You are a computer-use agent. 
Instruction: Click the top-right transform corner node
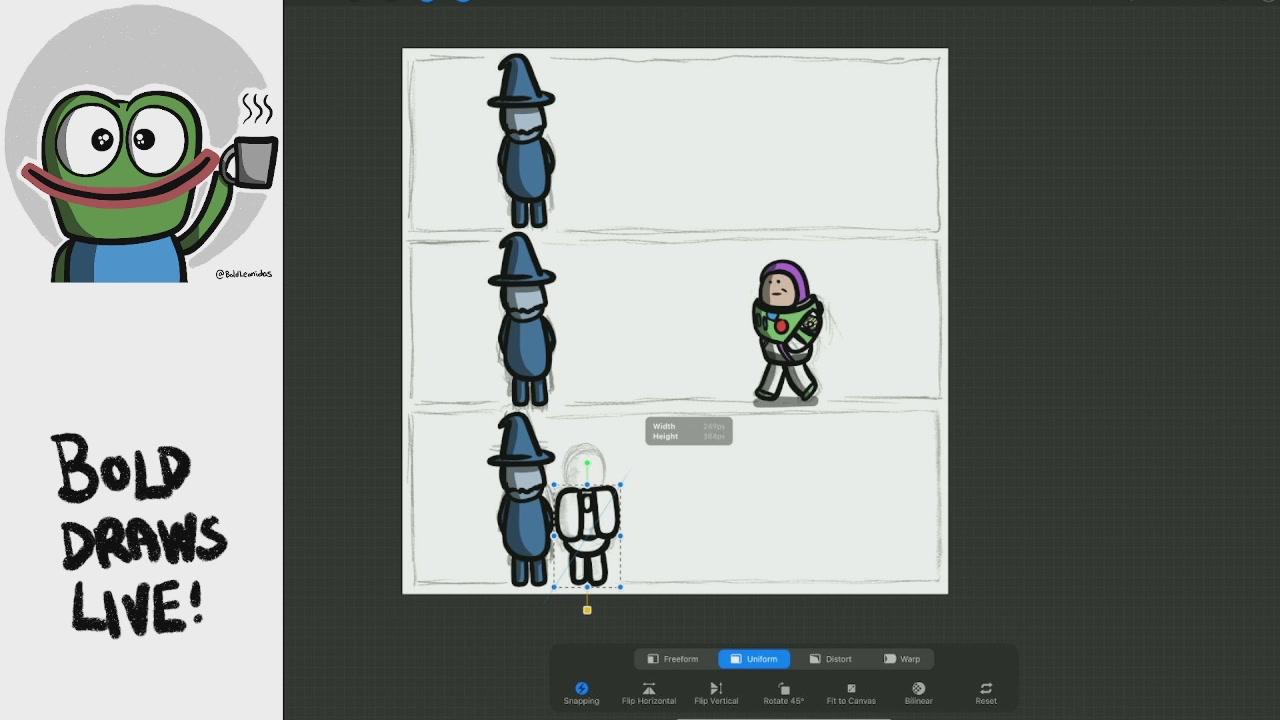click(620, 485)
